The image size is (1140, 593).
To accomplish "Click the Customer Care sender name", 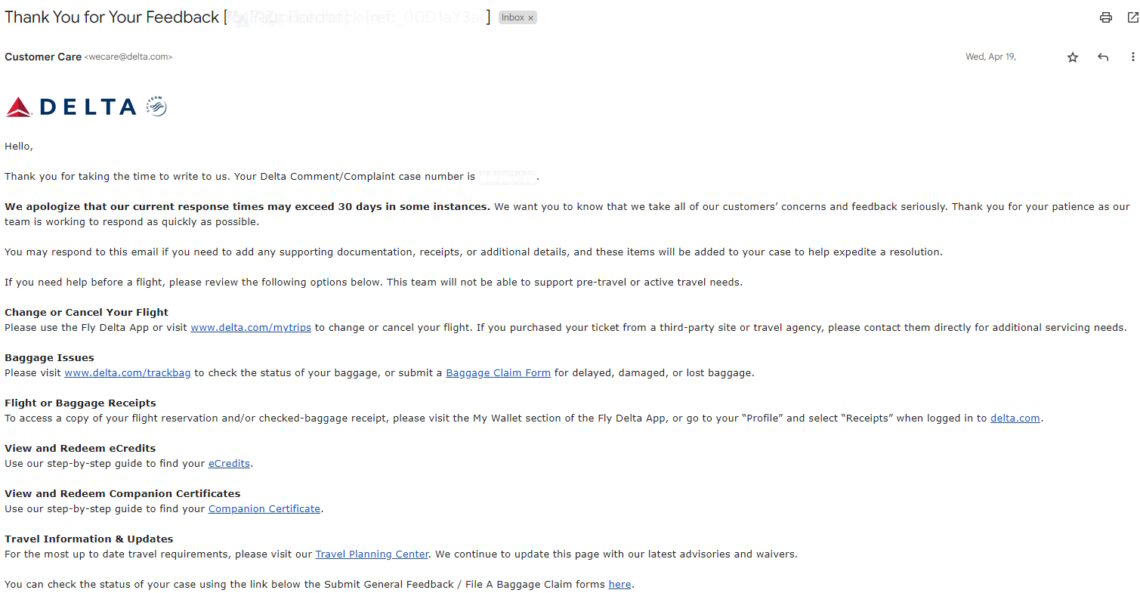I will pyautogui.click(x=43, y=57).
